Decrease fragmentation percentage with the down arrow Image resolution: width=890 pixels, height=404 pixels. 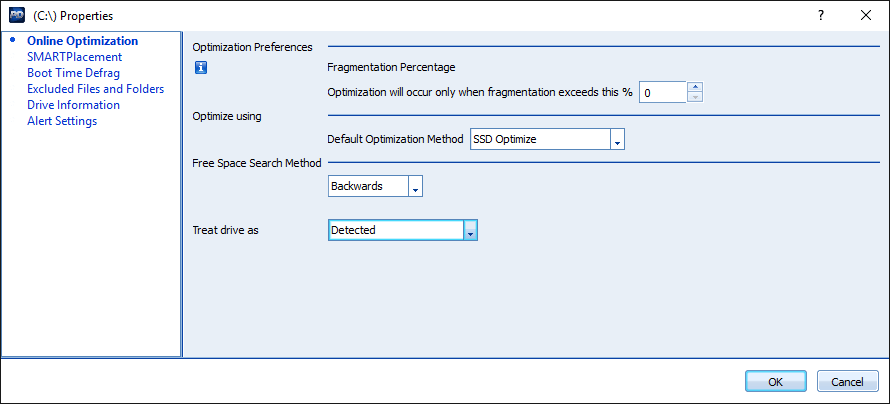click(x=695, y=97)
